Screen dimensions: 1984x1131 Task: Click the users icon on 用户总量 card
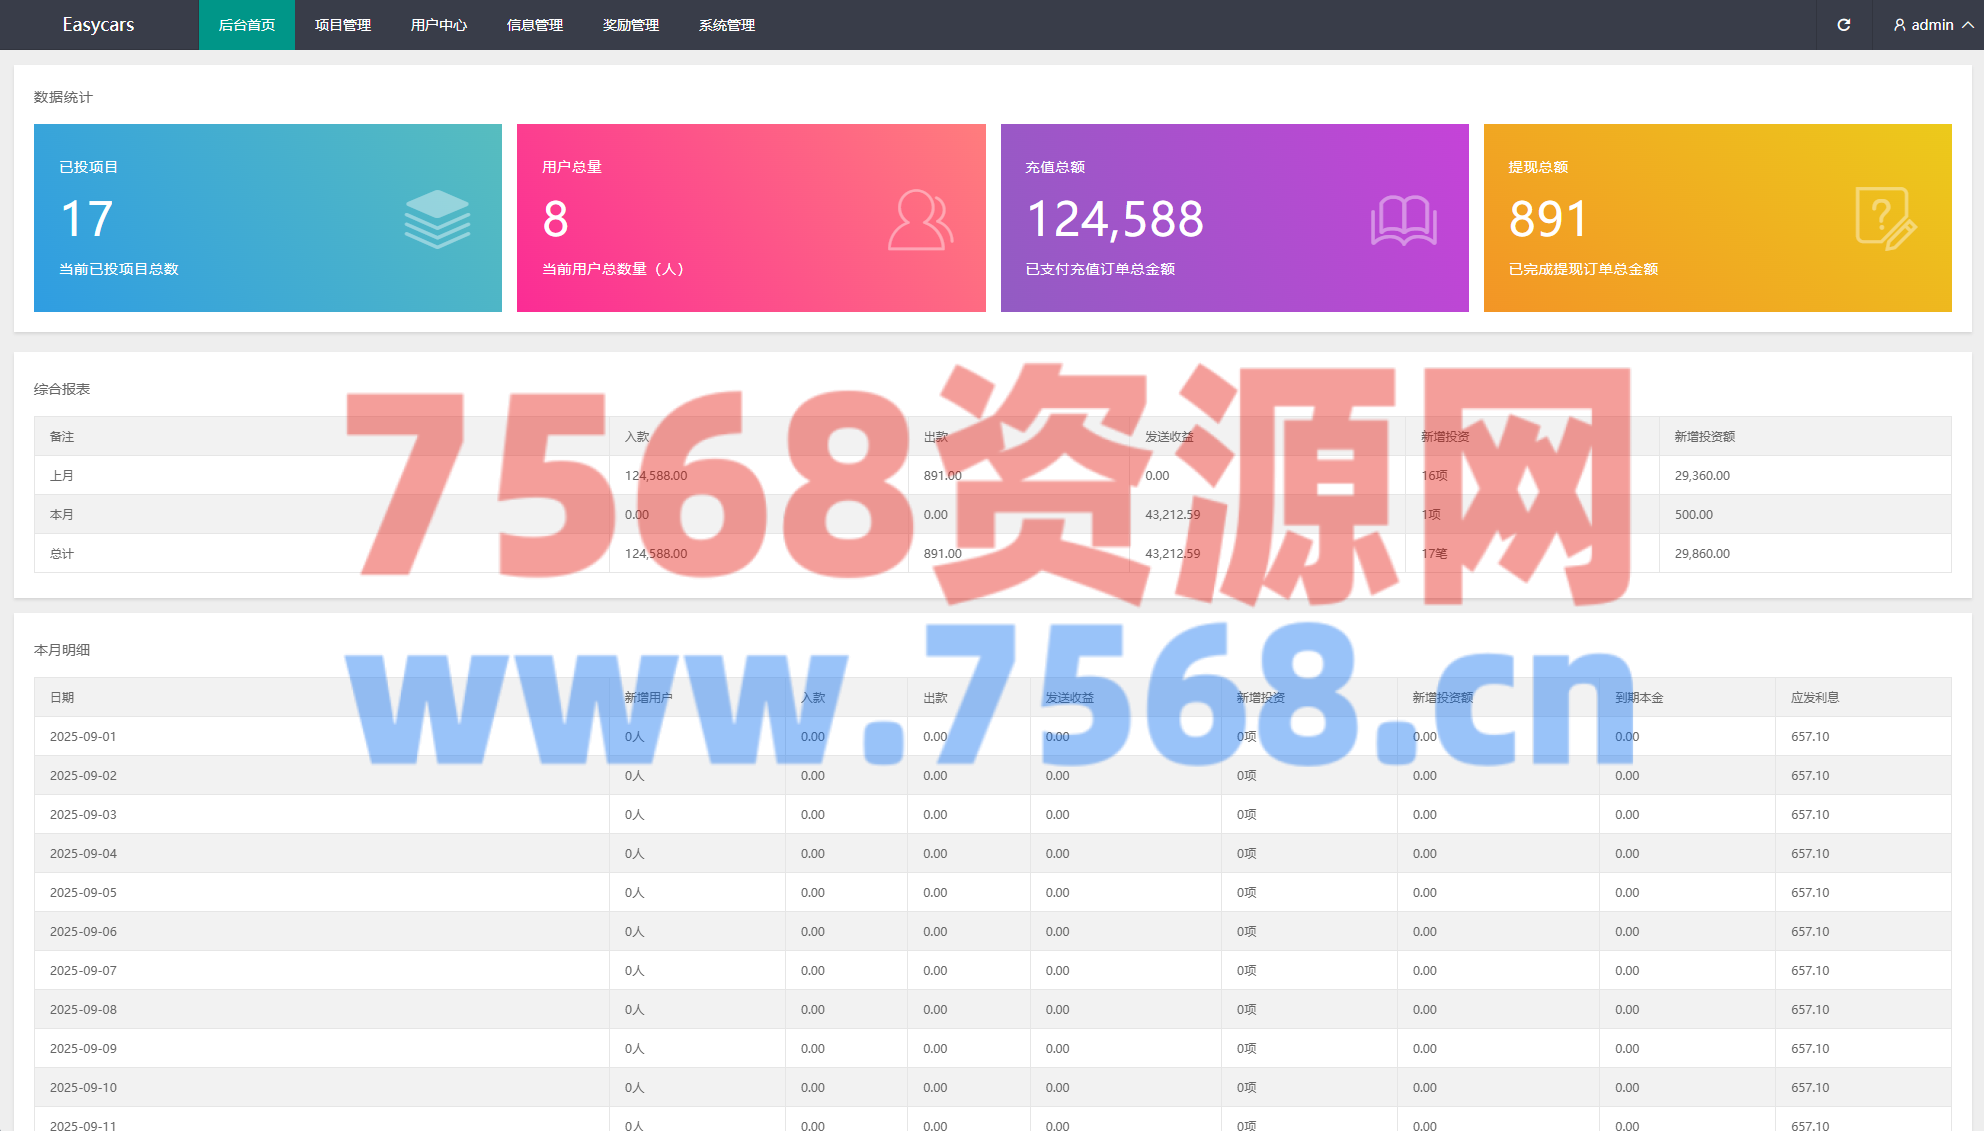pyautogui.click(x=920, y=219)
